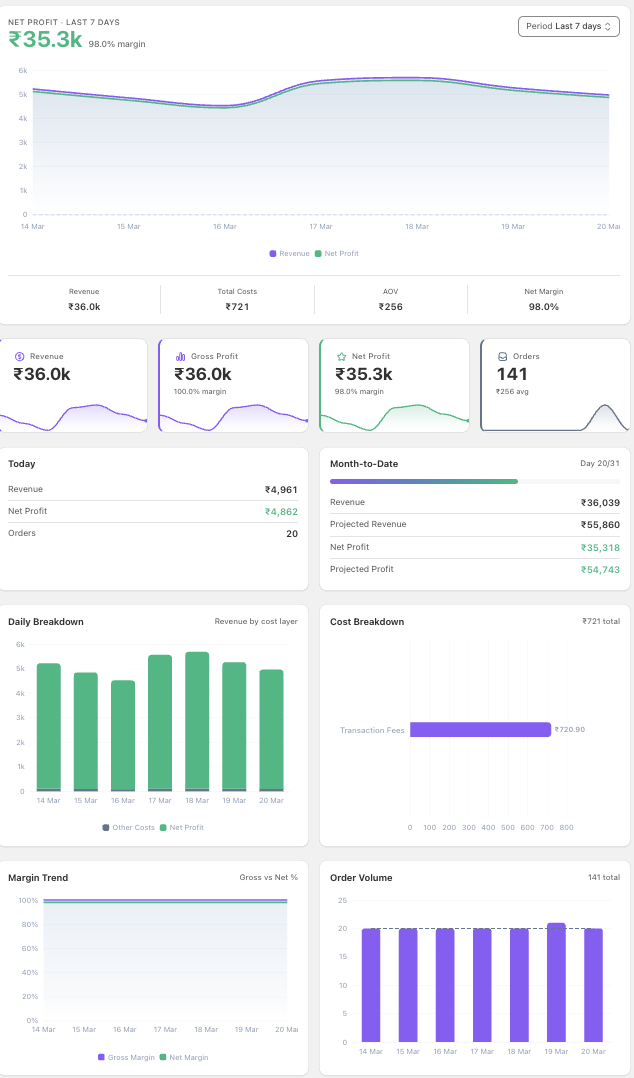634x1078 pixels.
Task: Toggle Other Costs legend in Daily Breakdown
Action: click(129, 827)
